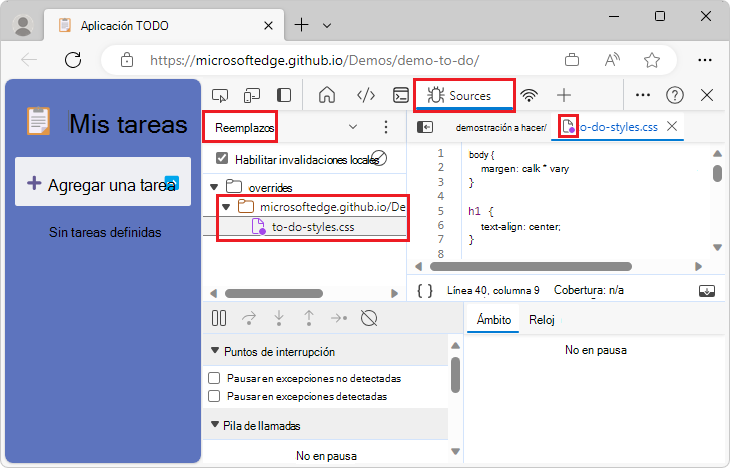Switch to the Reloj tab
730x468 pixels.
(x=542, y=320)
